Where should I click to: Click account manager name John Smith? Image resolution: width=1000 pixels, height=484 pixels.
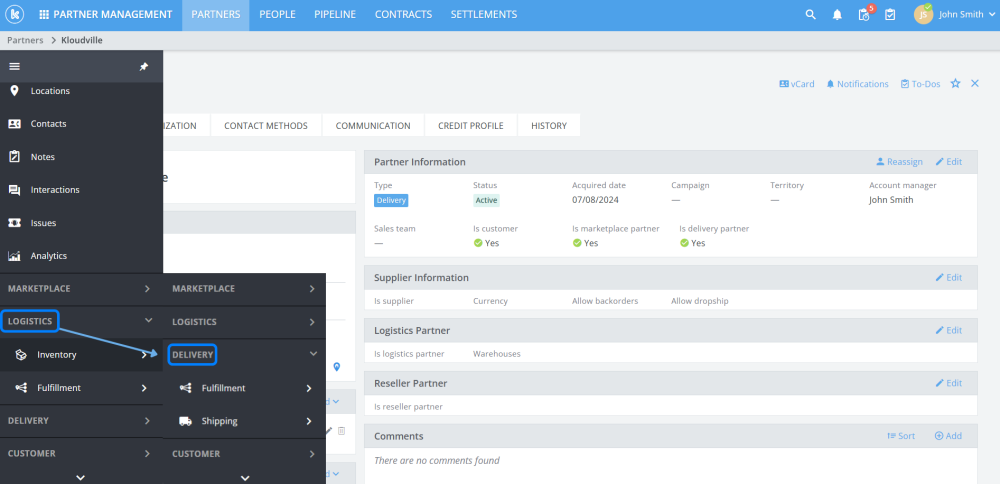coord(891,200)
